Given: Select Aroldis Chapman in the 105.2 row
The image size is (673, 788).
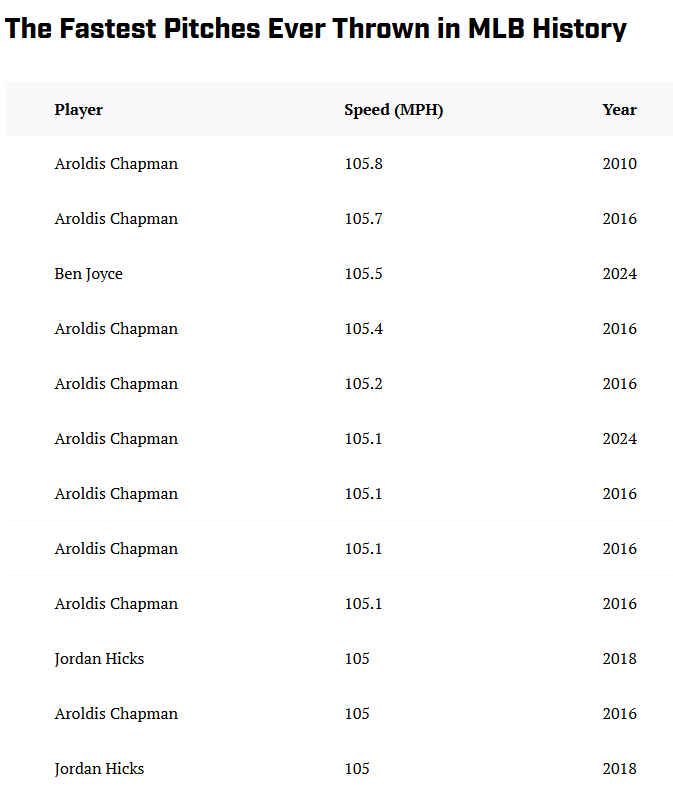Looking at the screenshot, I should (x=116, y=384).
